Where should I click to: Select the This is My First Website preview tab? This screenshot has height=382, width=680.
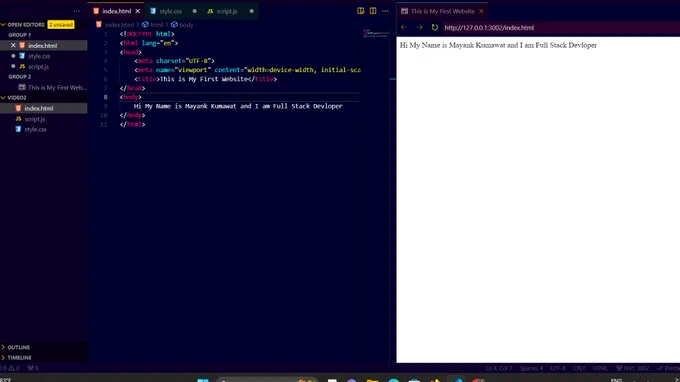(442, 11)
